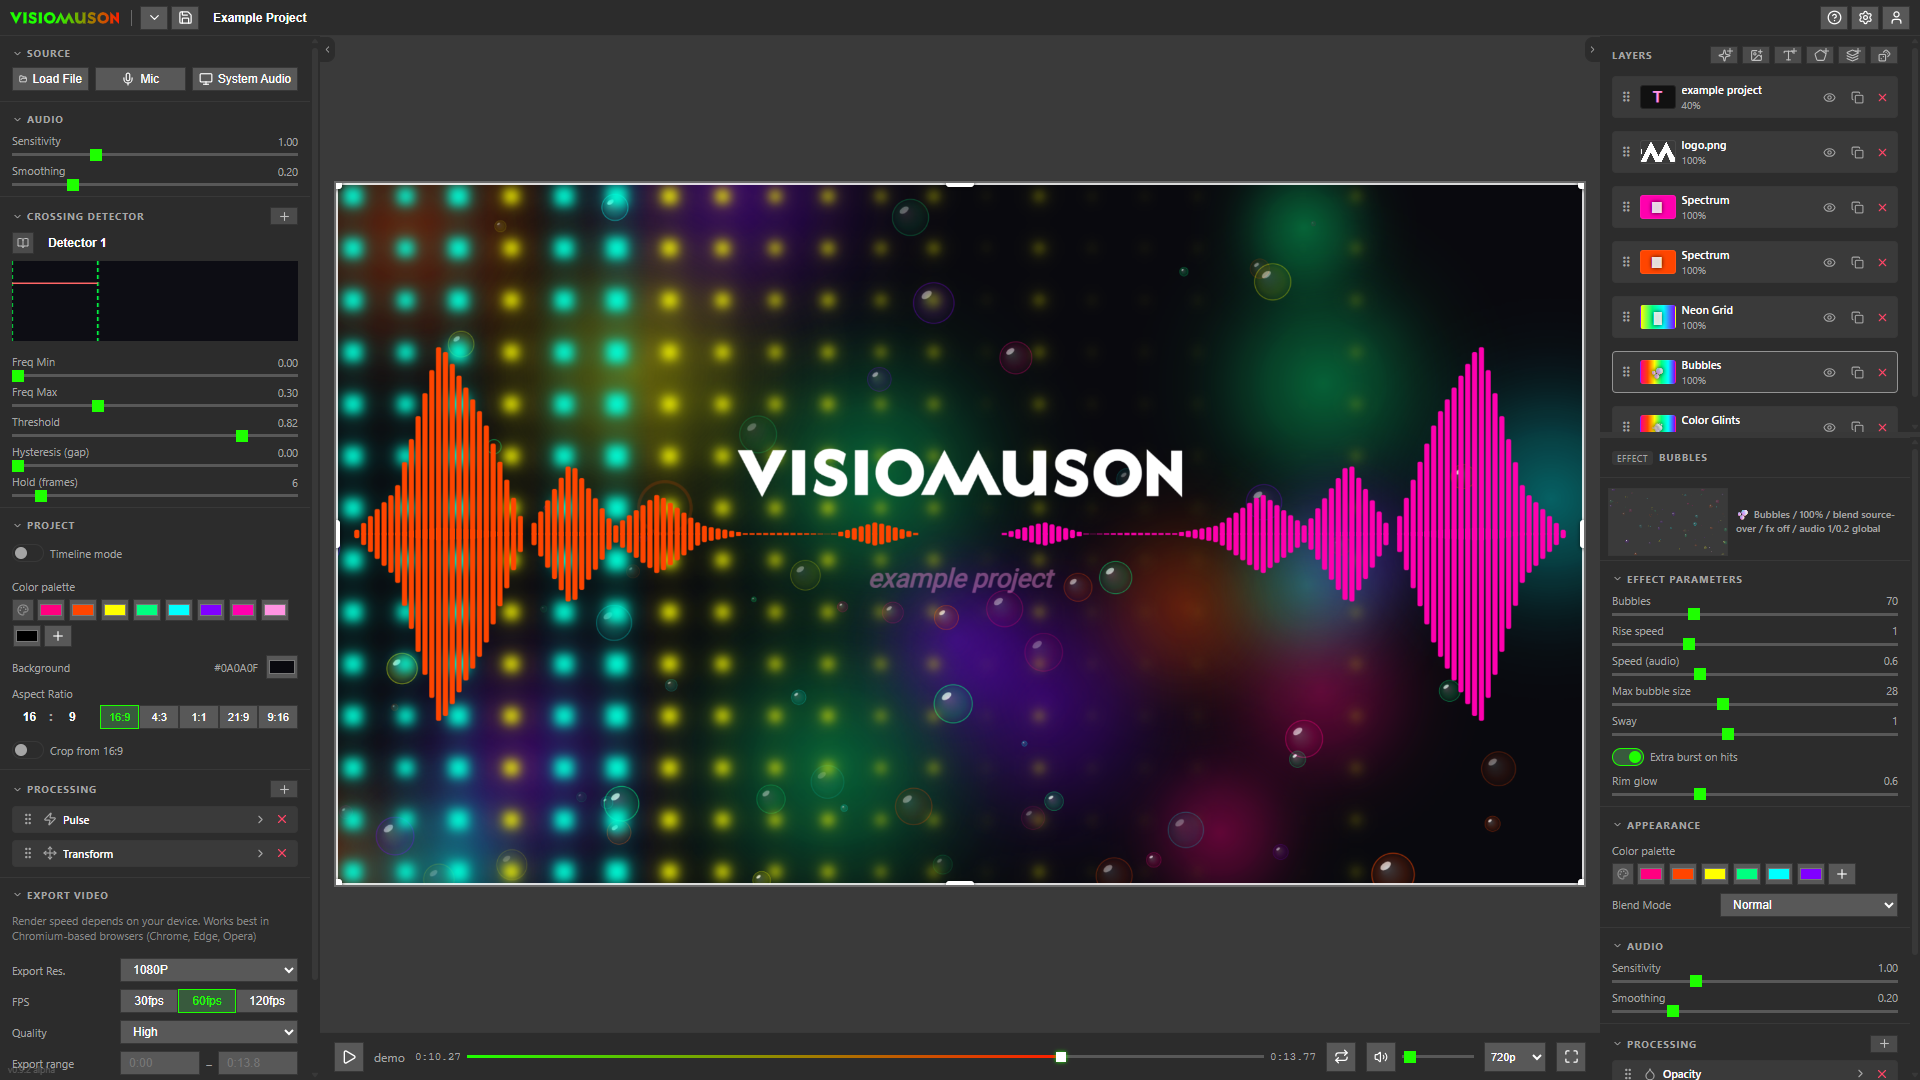Open Background color swatch
1920x1080 pixels.
282,668
